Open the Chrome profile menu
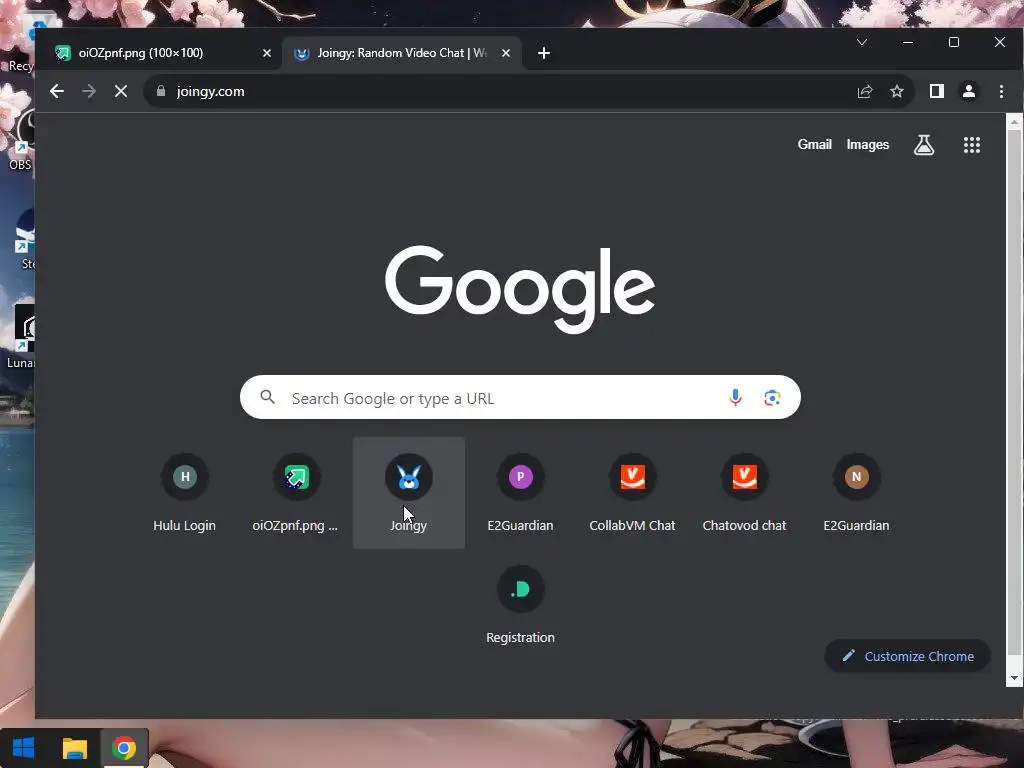 click(x=968, y=91)
